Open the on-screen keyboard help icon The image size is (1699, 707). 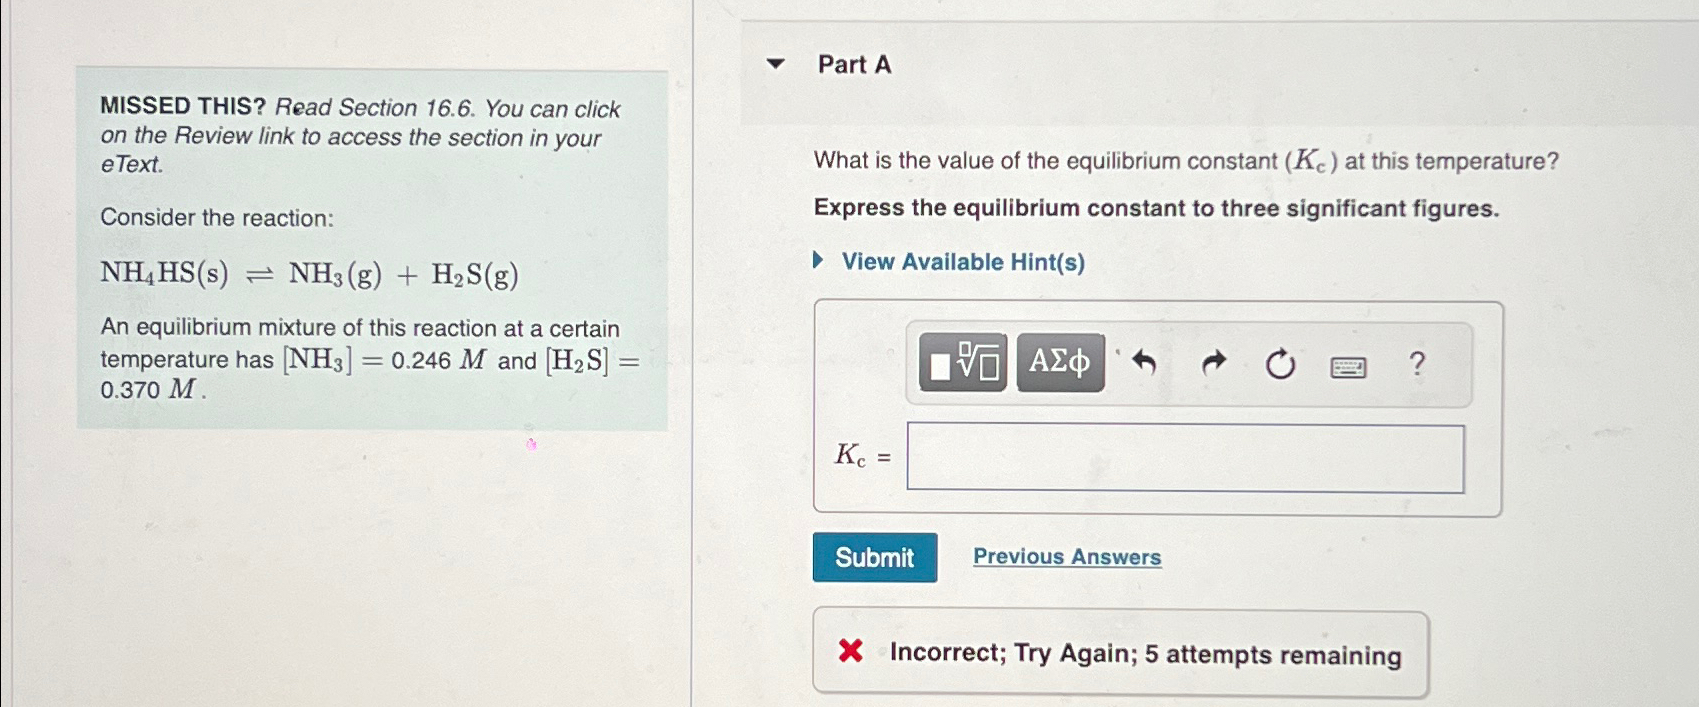(x=1349, y=367)
